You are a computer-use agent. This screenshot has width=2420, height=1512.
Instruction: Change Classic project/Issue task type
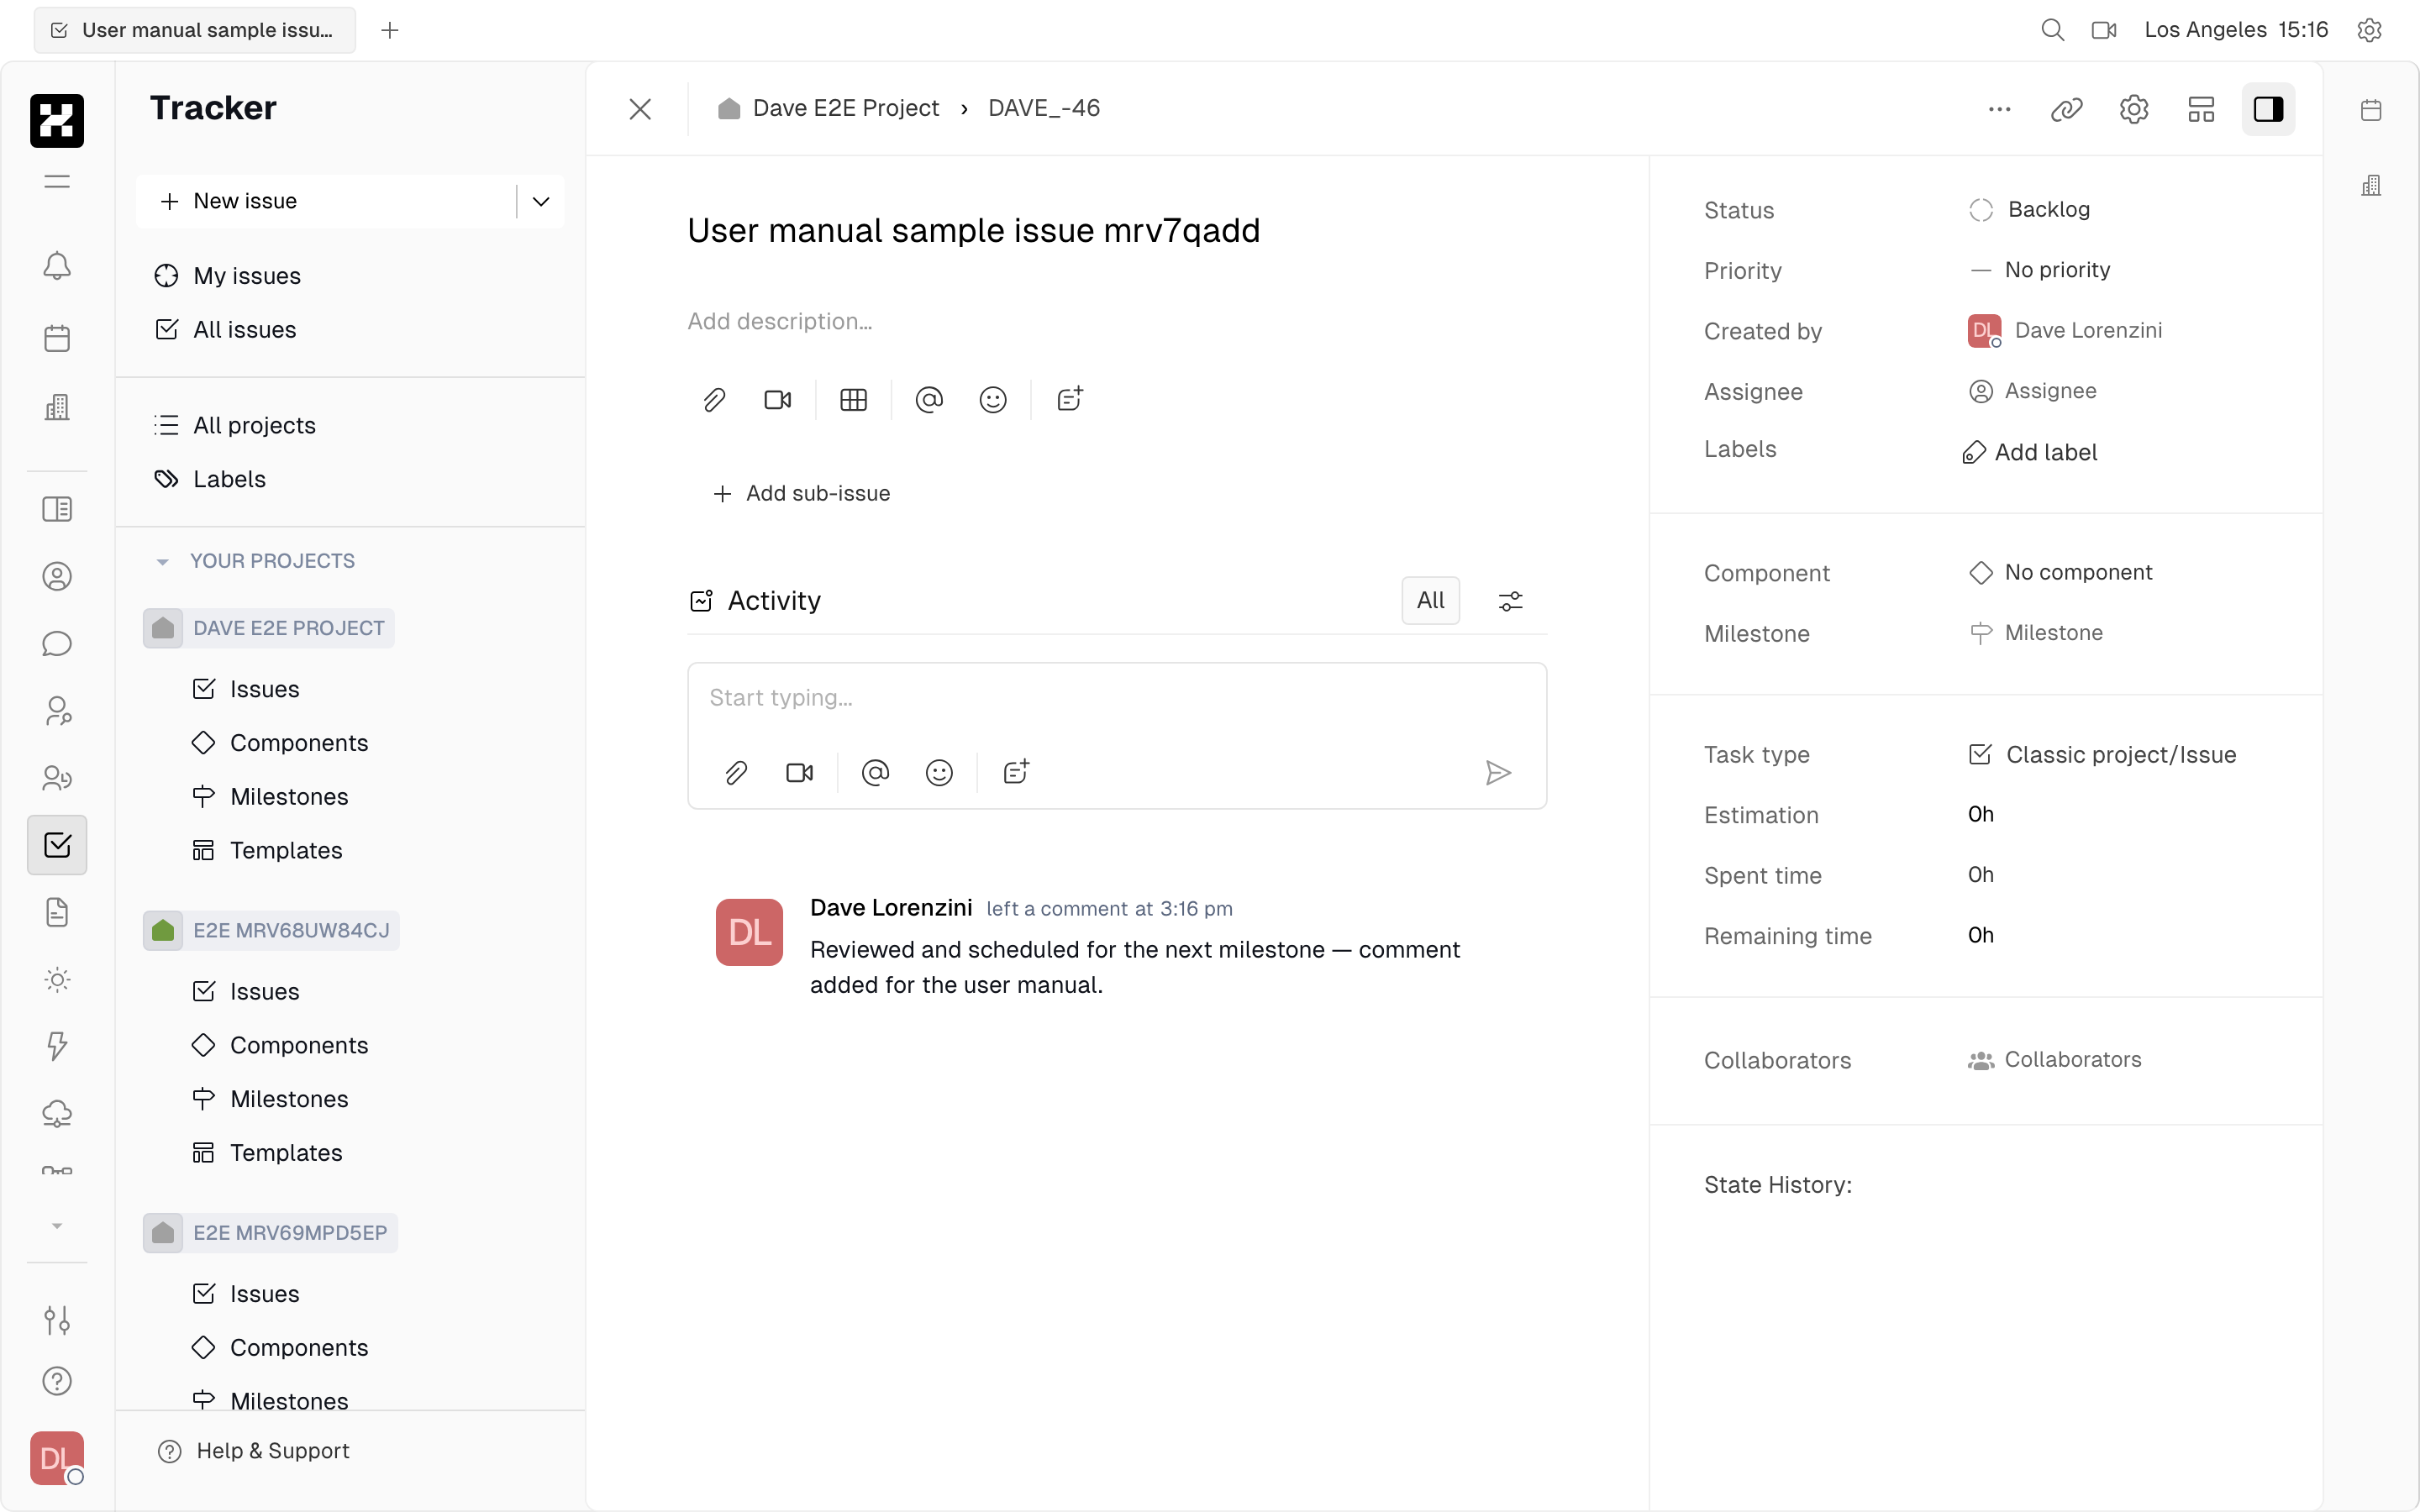(x=2102, y=755)
